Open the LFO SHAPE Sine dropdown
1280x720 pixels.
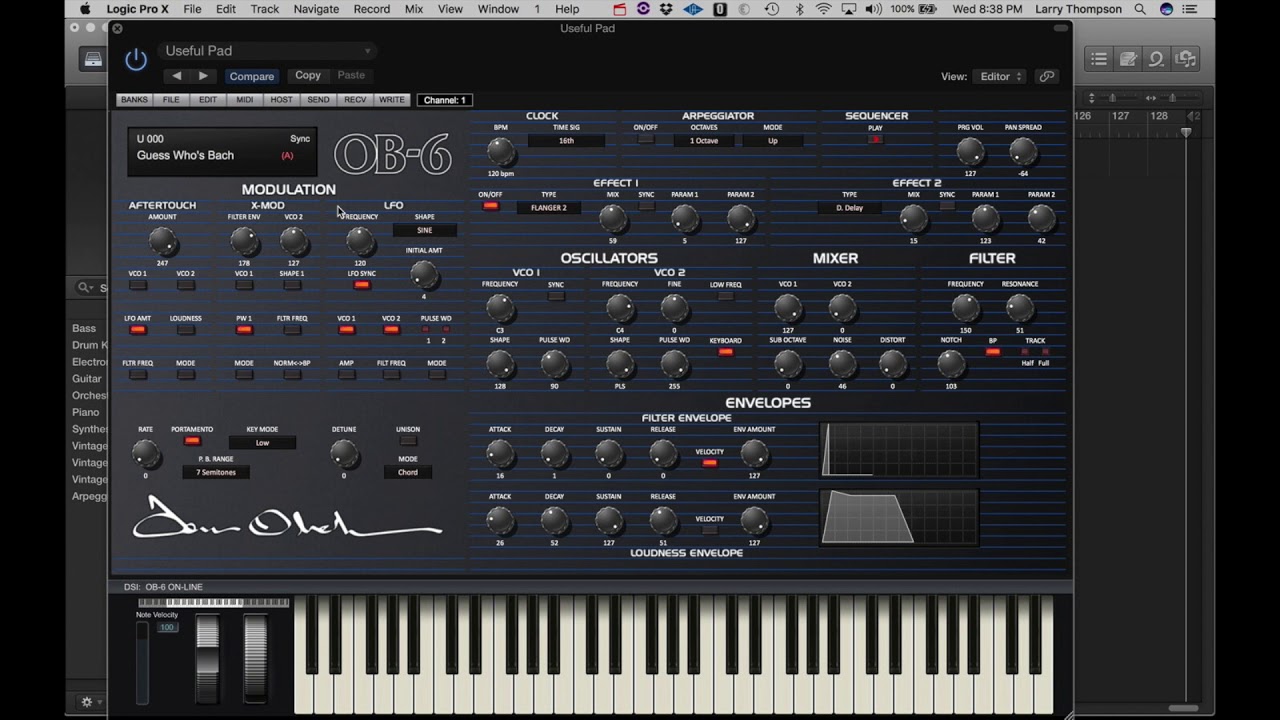425,230
